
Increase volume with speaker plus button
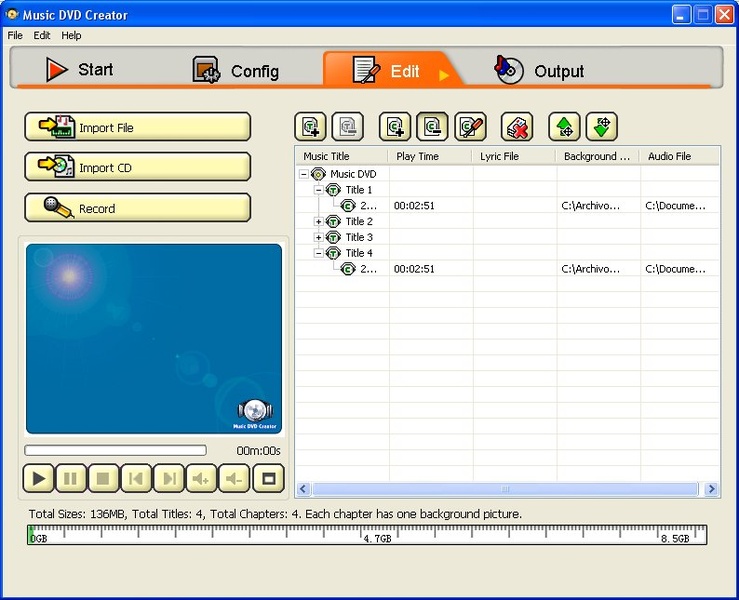[201, 478]
